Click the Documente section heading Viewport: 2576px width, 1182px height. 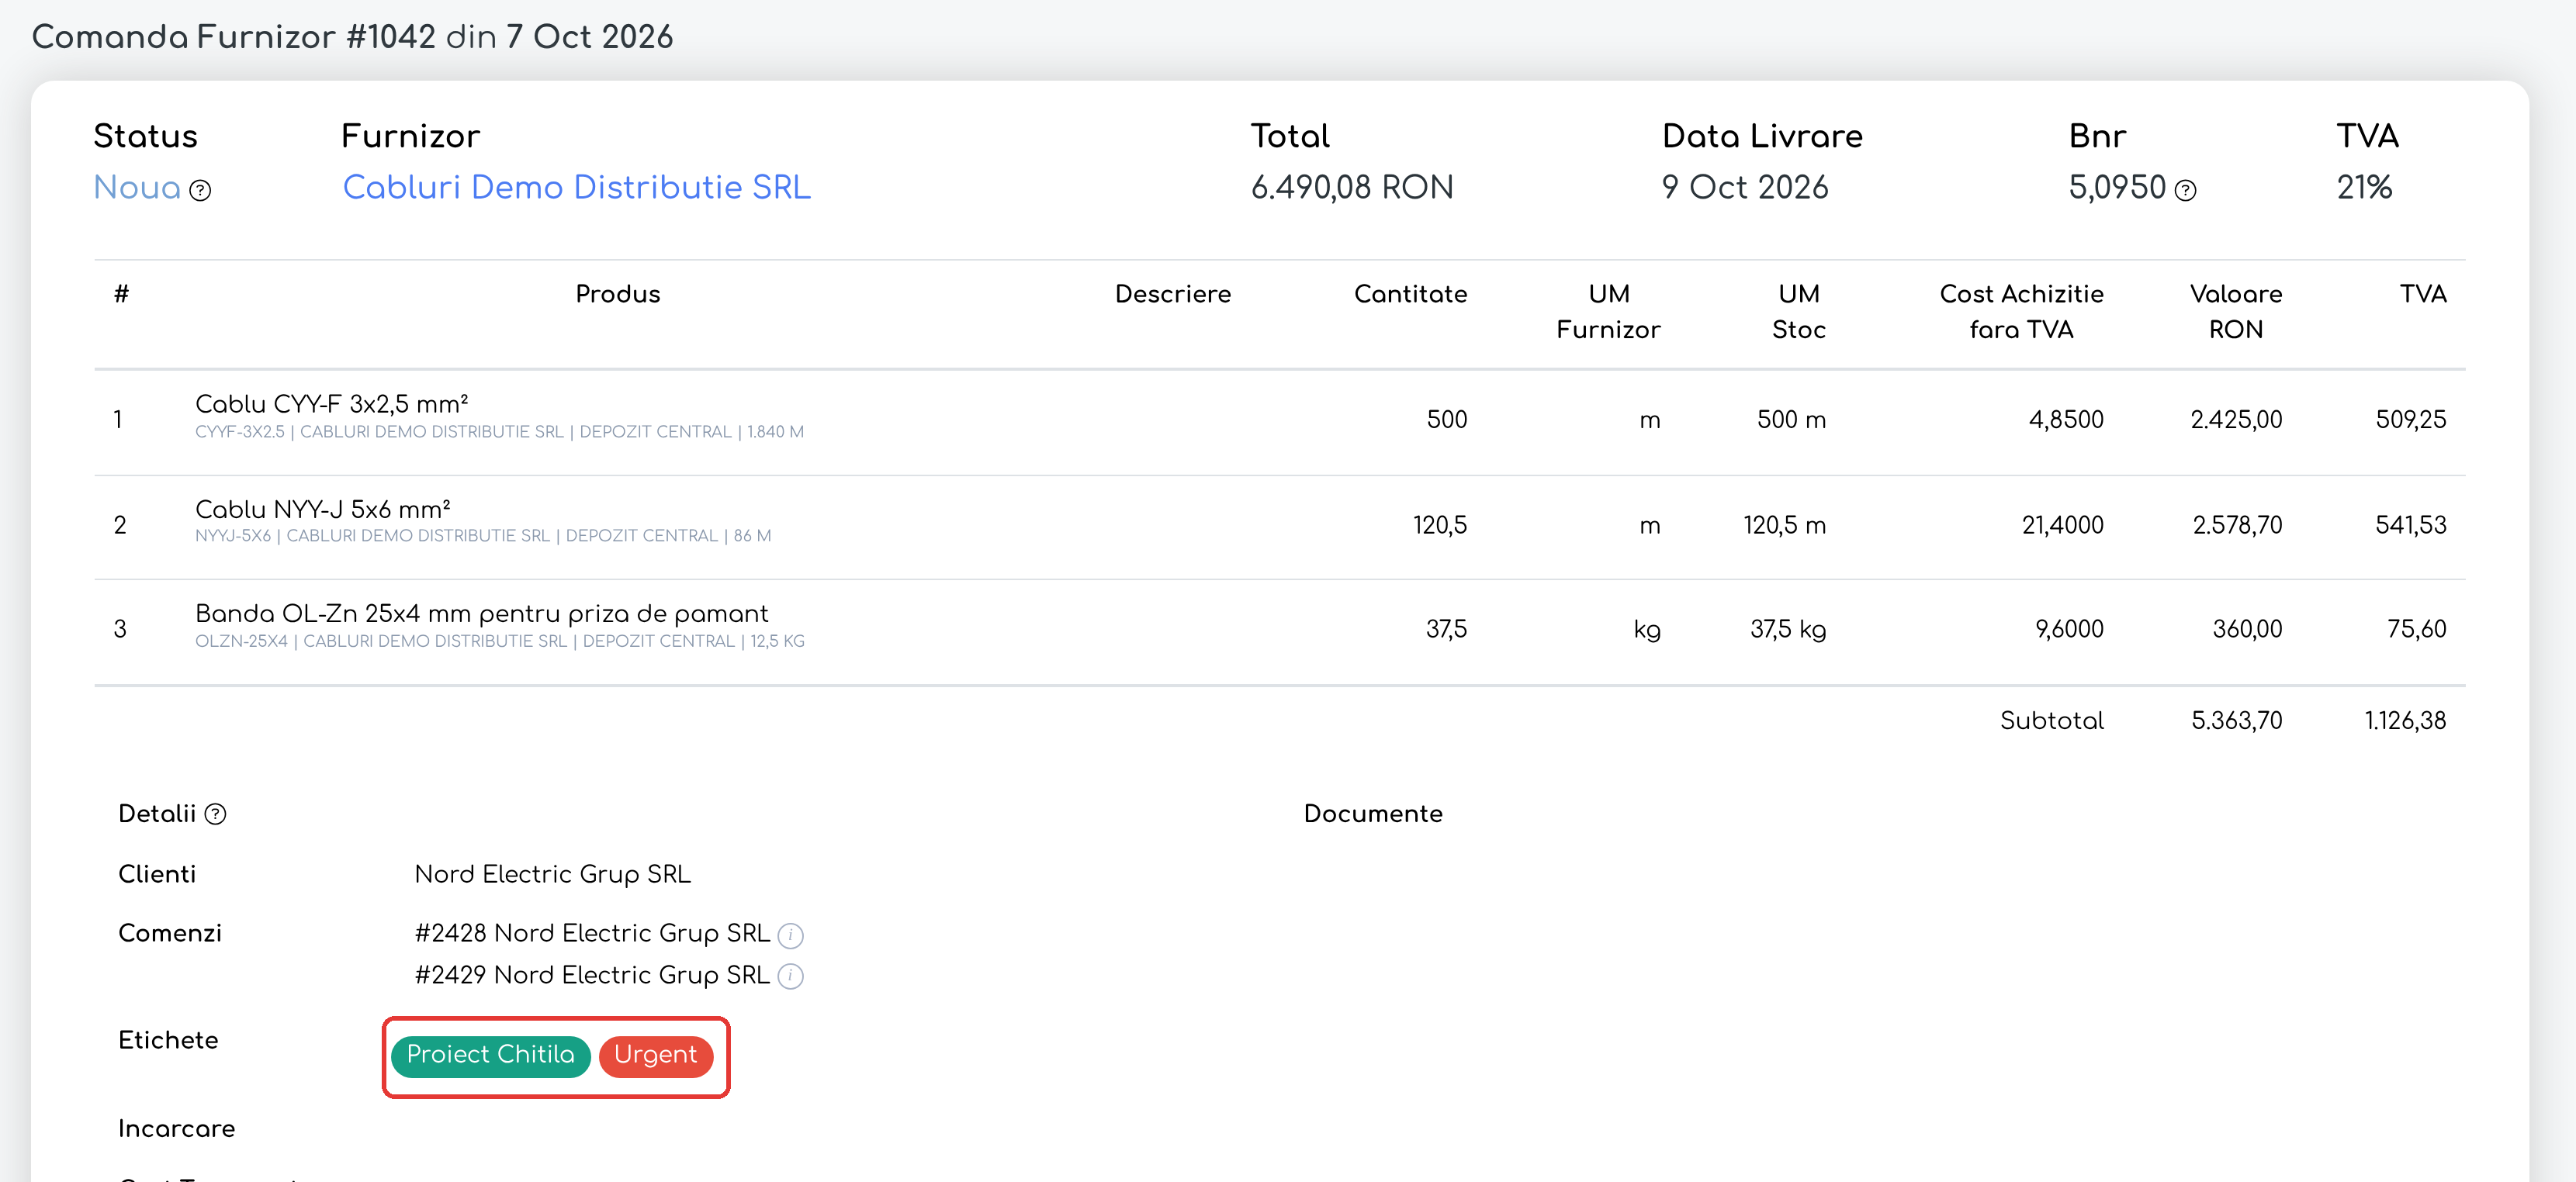[1372, 814]
